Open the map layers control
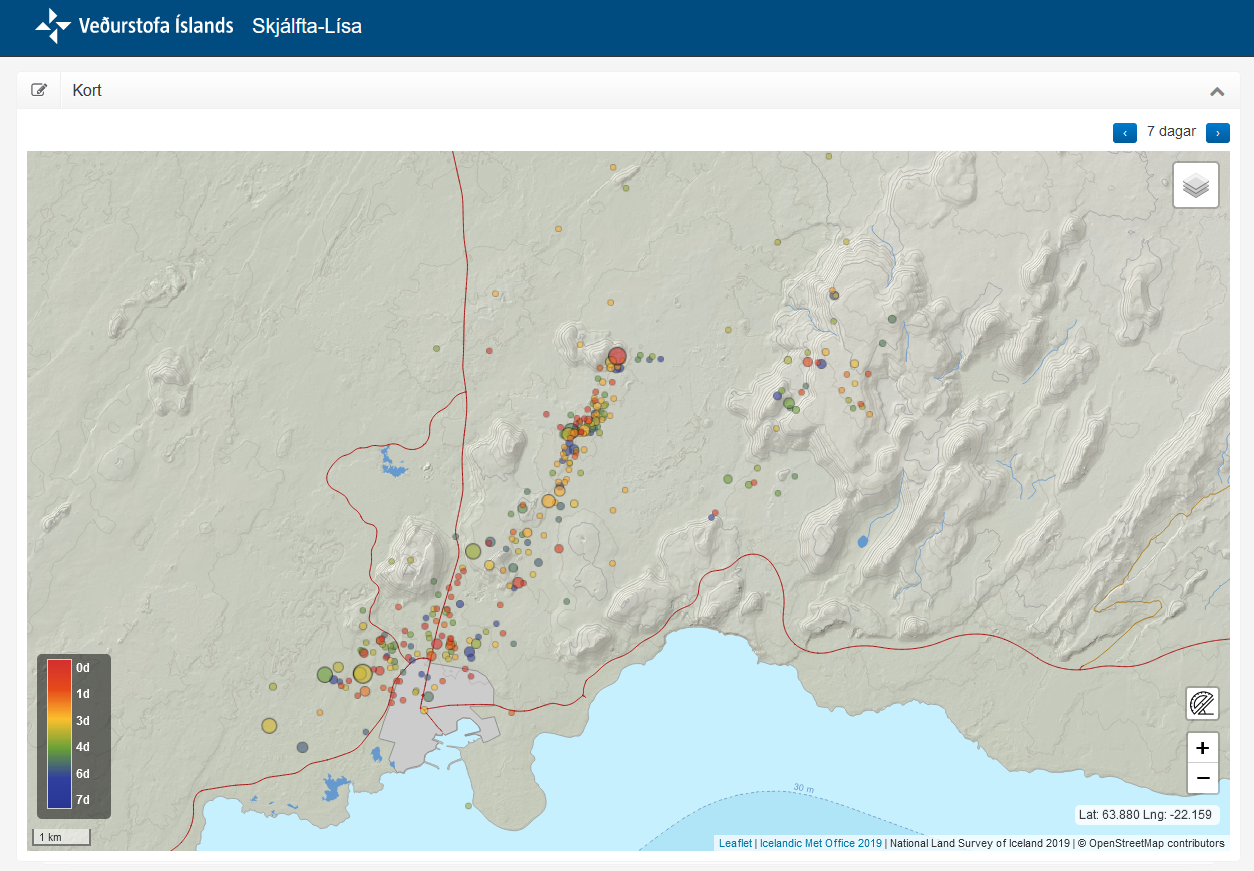 tap(1195, 185)
